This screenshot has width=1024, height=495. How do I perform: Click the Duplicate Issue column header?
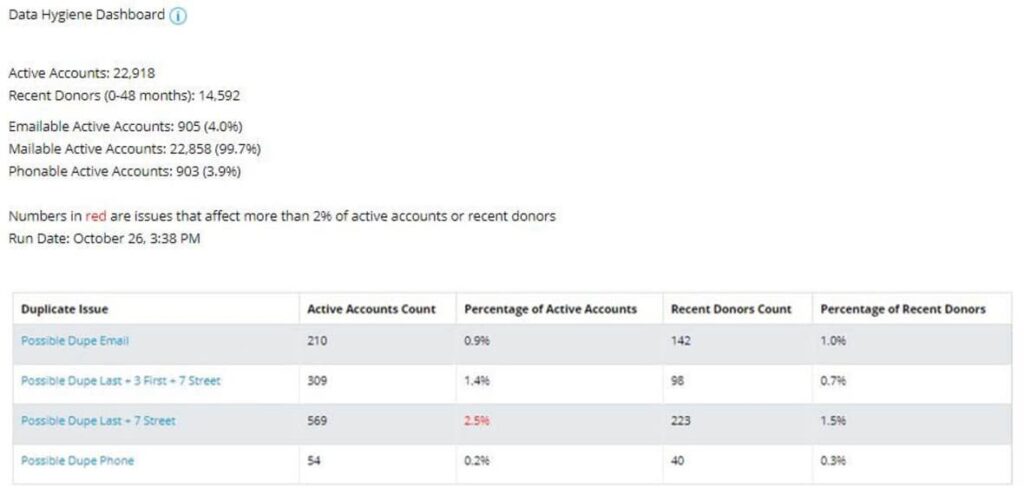(65, 309)
